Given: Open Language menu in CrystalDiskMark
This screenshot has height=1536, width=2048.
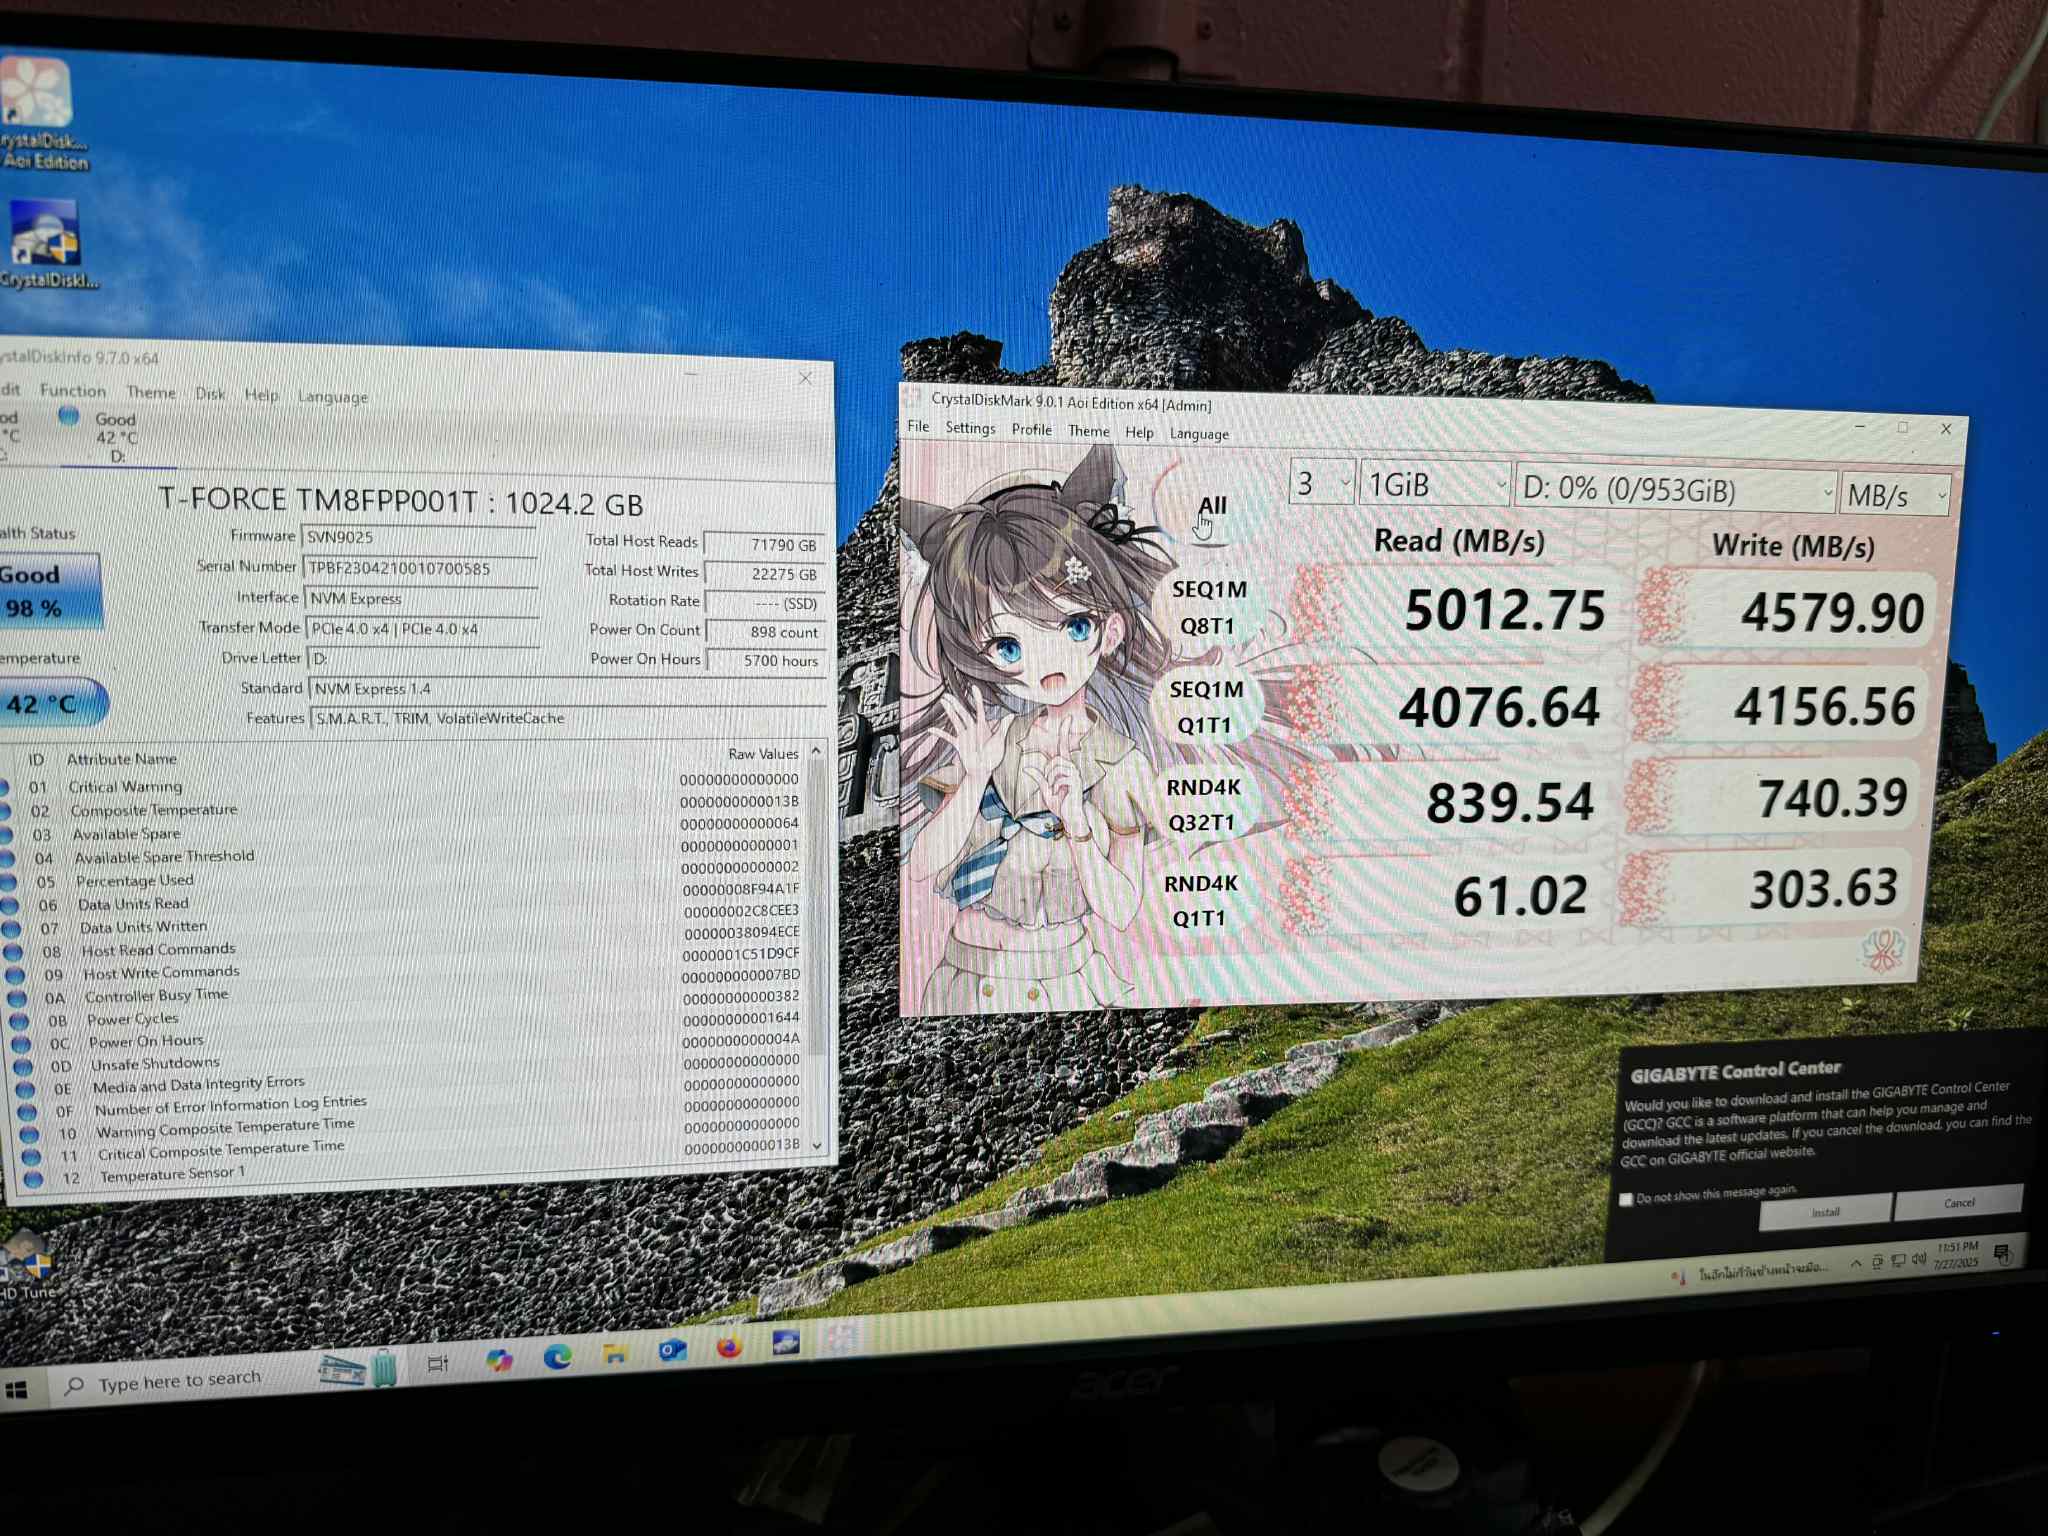Looking at the screenshot, I should (x=1199, y=434).
